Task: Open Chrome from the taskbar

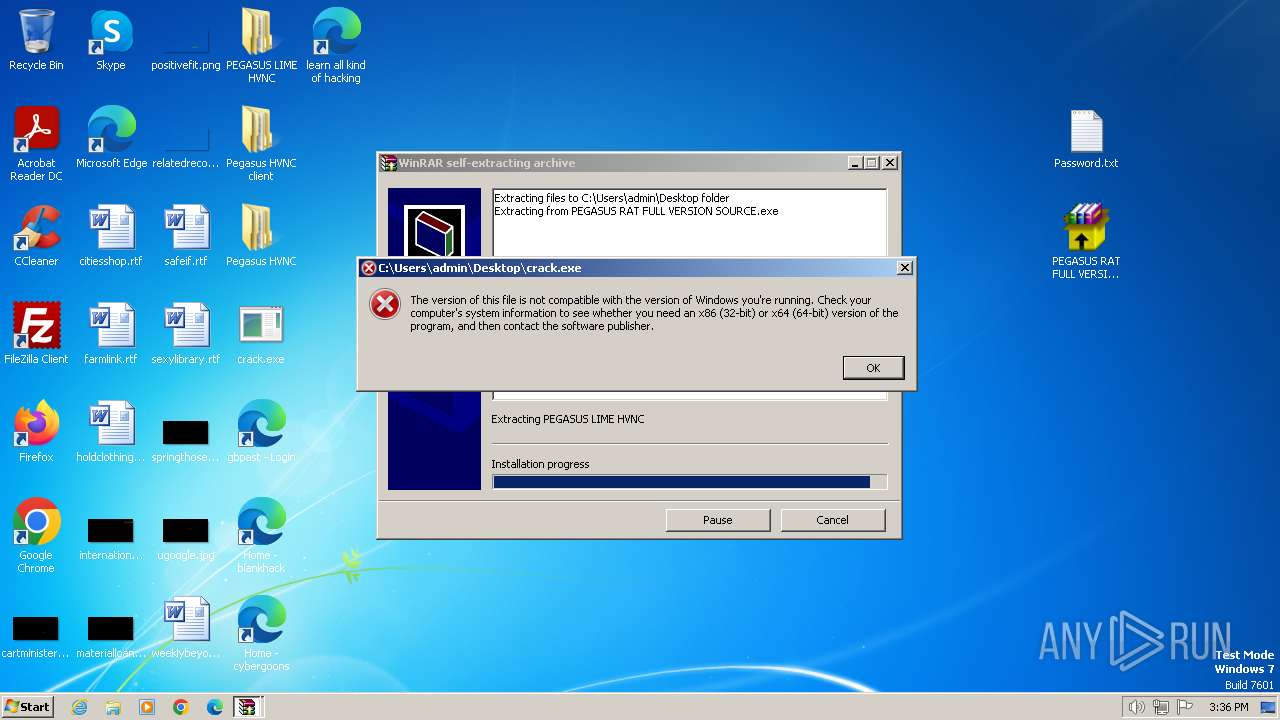Action: (181, 707)
